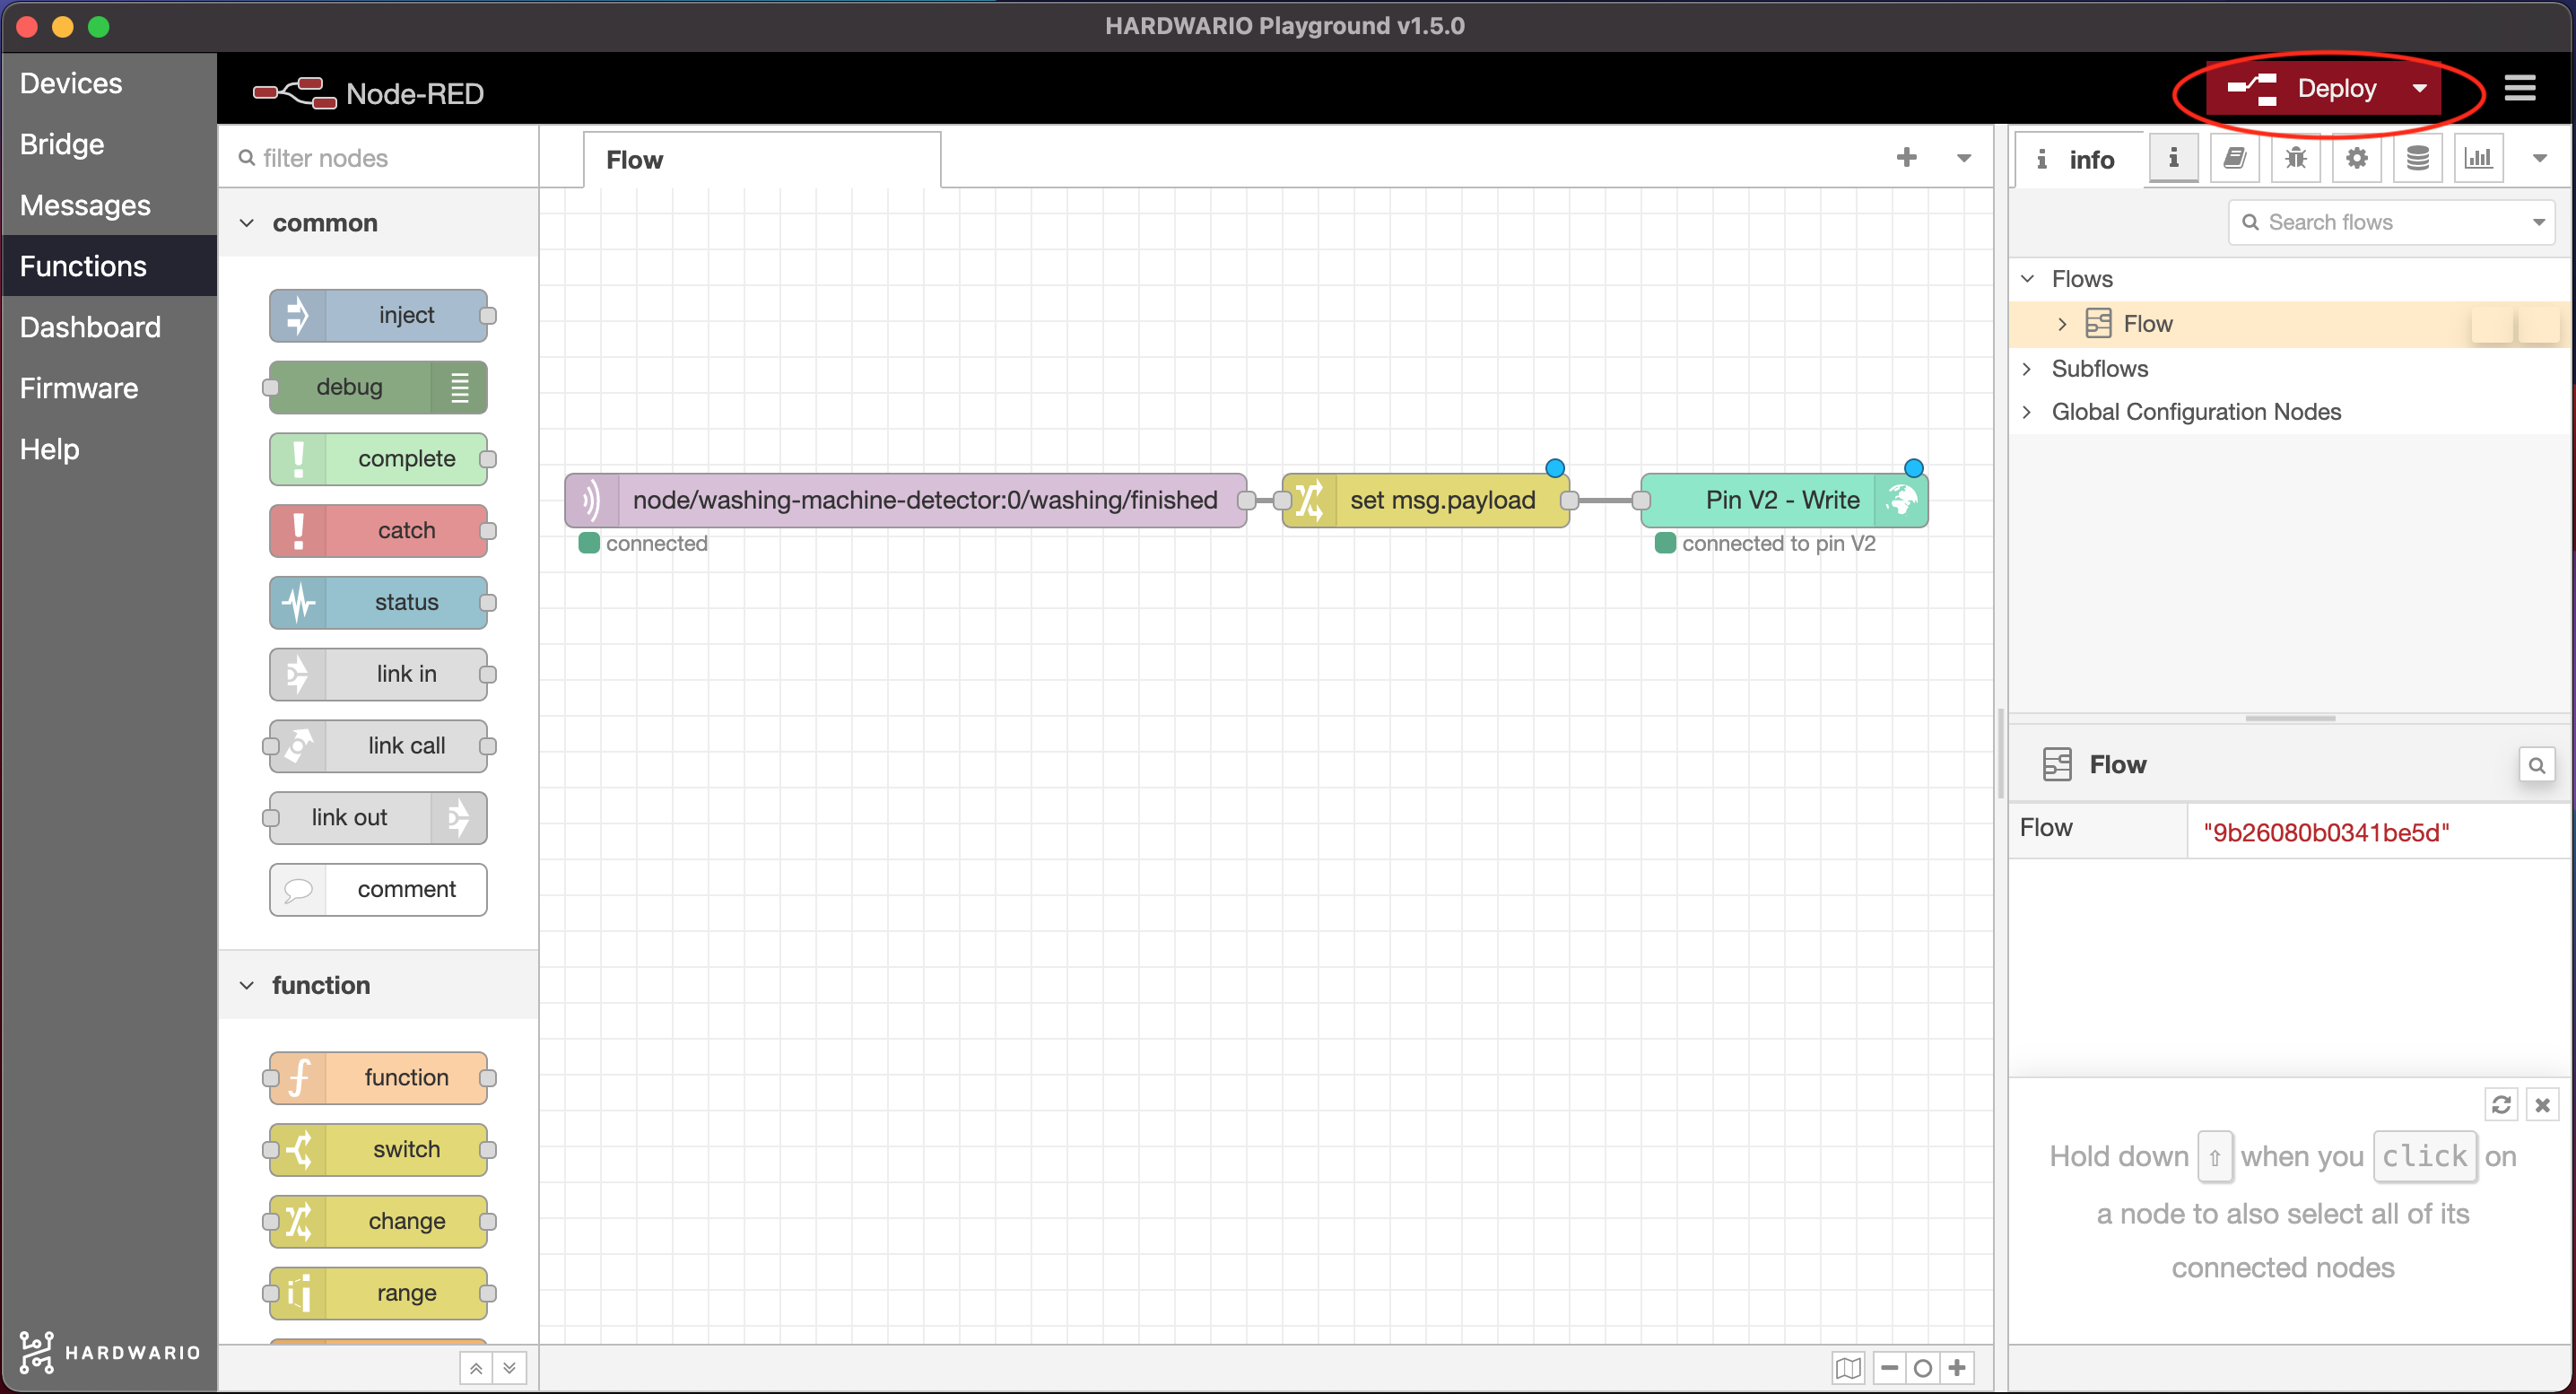Open the Deploy options dropdown arrow

click(x=2419, y=89)
